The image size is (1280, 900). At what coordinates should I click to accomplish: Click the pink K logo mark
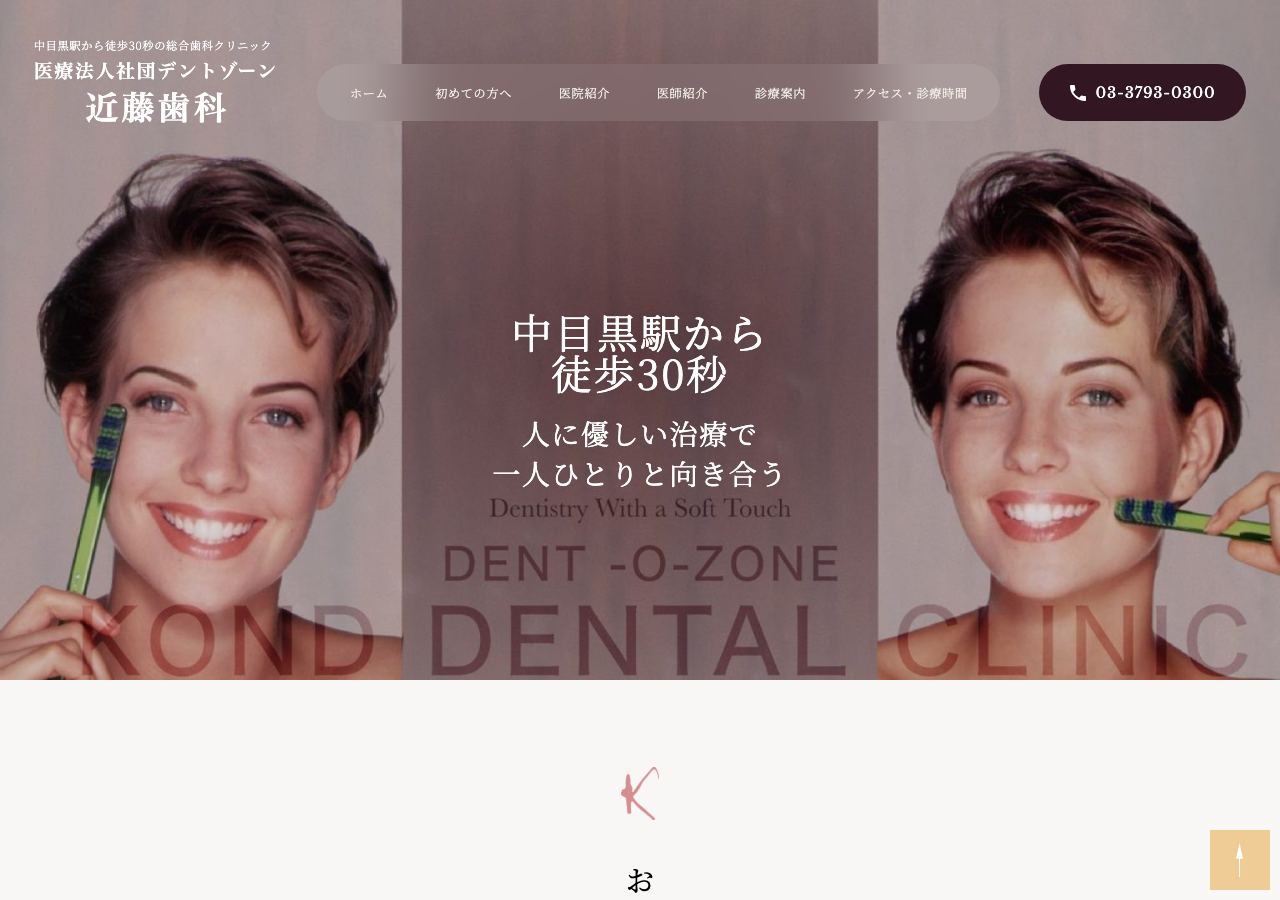pos(640,794)
